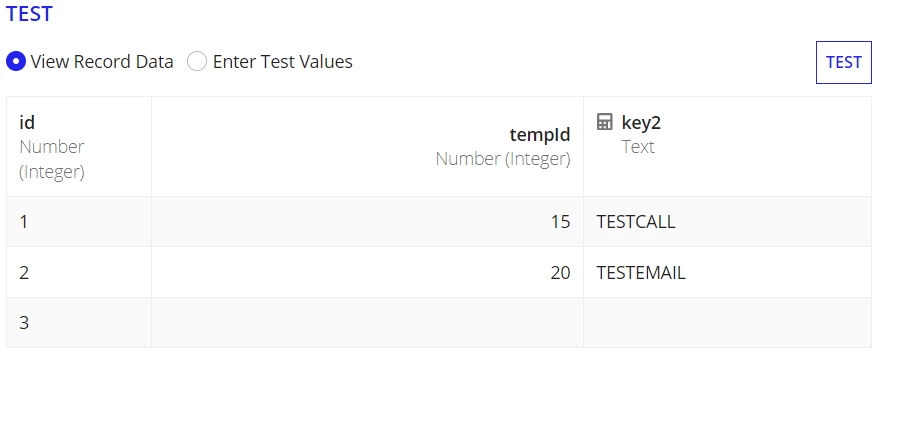Click the empty tempId cell in row 3
The width and height of the screenshot is (902, 425).
point(368,323)
